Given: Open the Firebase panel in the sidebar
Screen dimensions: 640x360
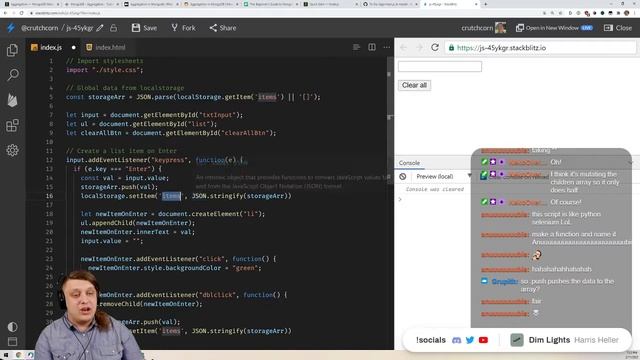Looking at the screenshot, I should tap(12, 100).
